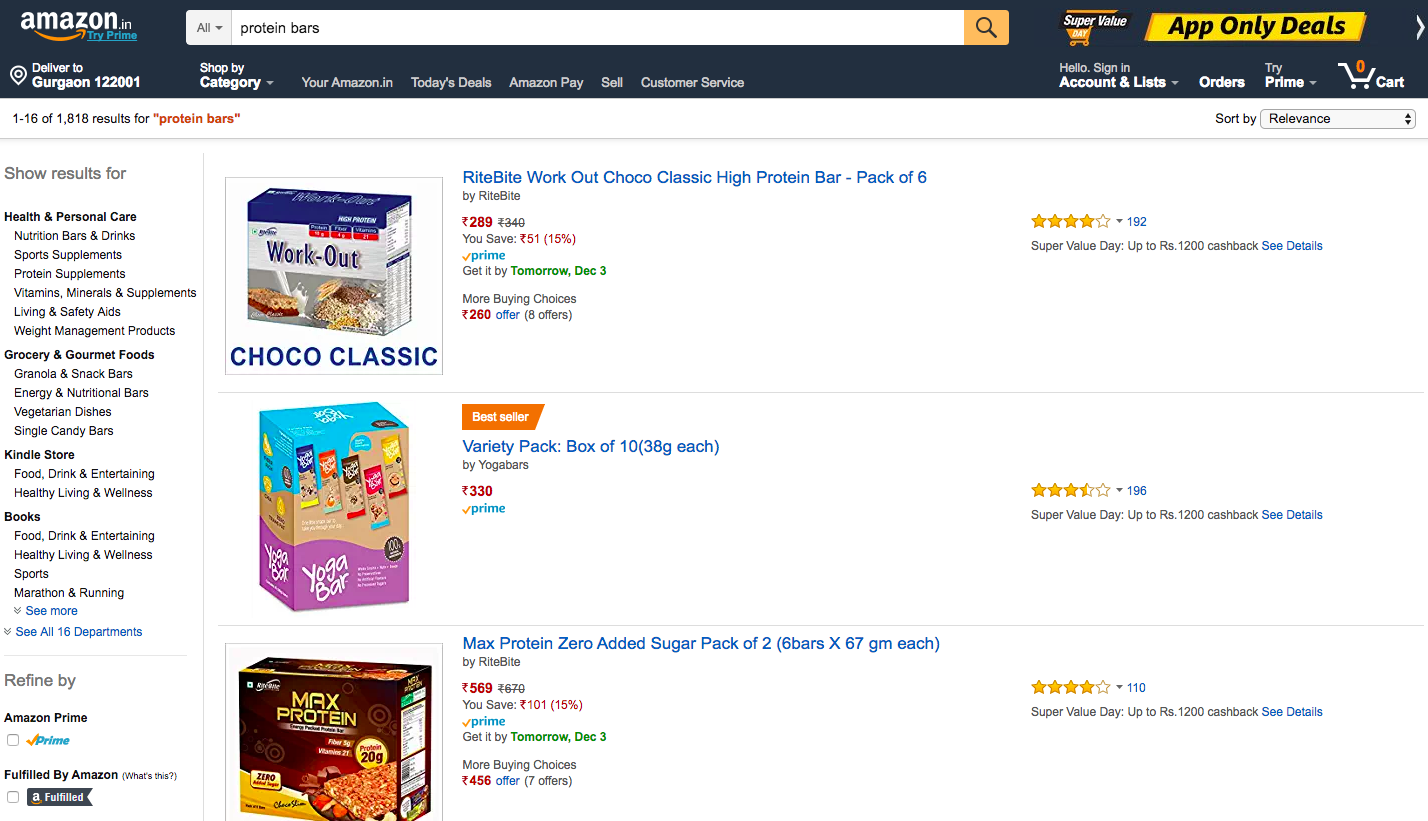Click the star rating of RiteBite Work Out bar
Viewport: 1428px width, 821px height.
1070,221
